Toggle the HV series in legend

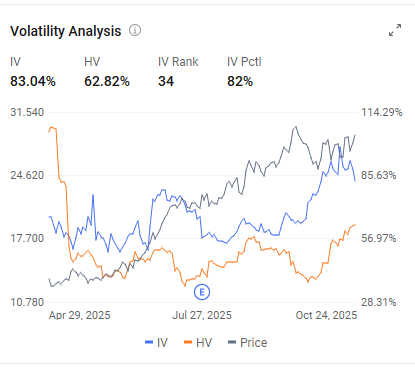pyautogui.click(x=198, y=343)
